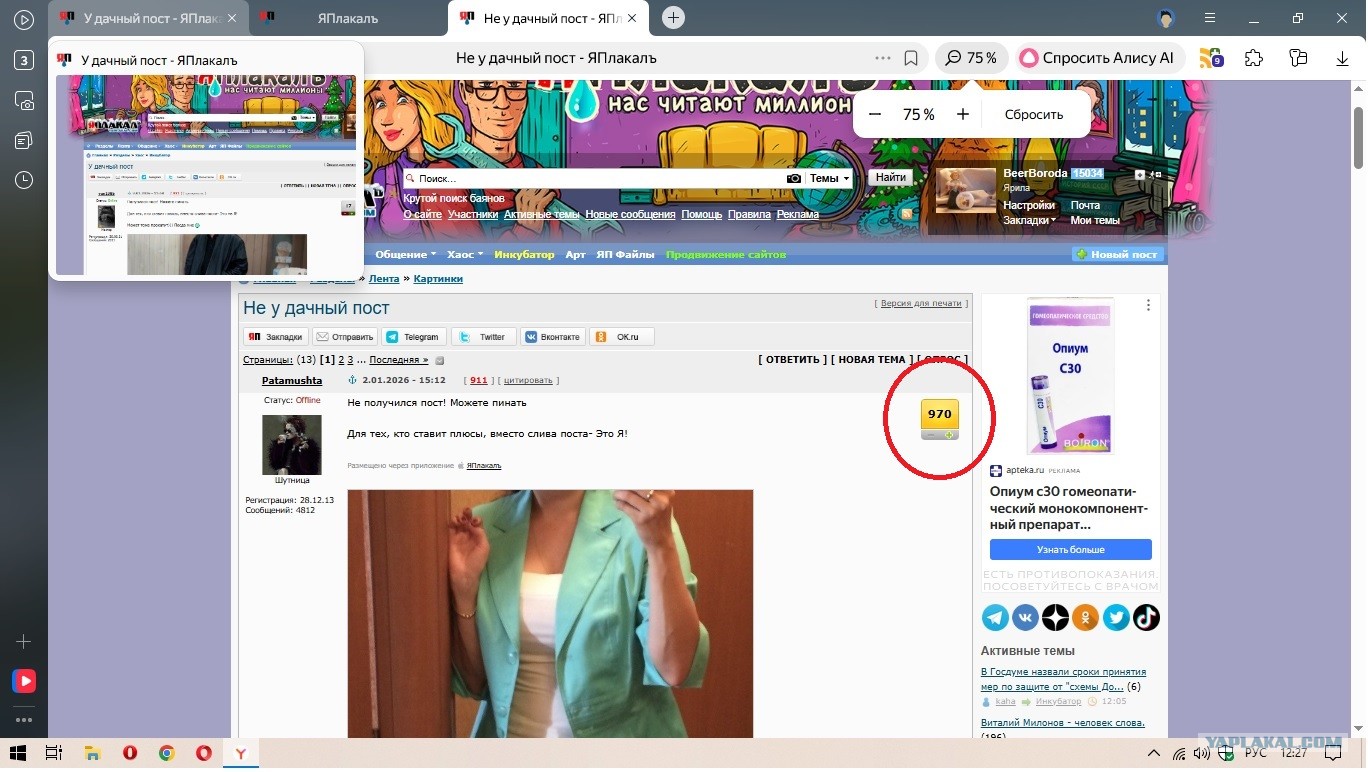The image size is (1368, 772).
Task: Open the post permalink anchor icon
Action: tap(352, 380)
